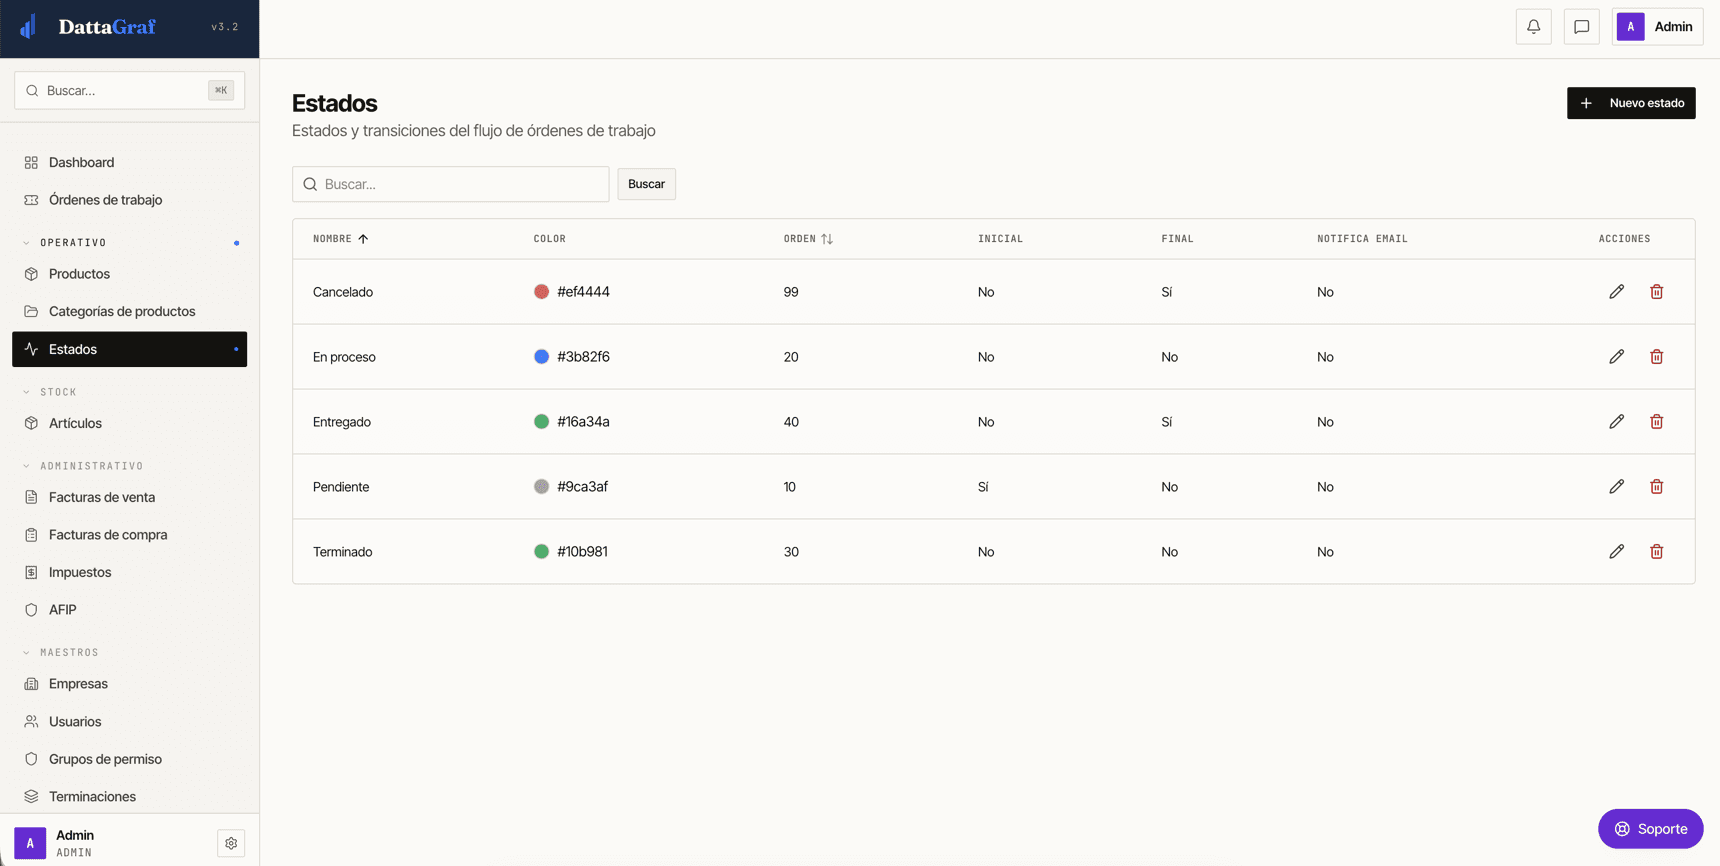Open Impuestos section
This screenshot has width=1720, height=866.
(x=129, y=572)
